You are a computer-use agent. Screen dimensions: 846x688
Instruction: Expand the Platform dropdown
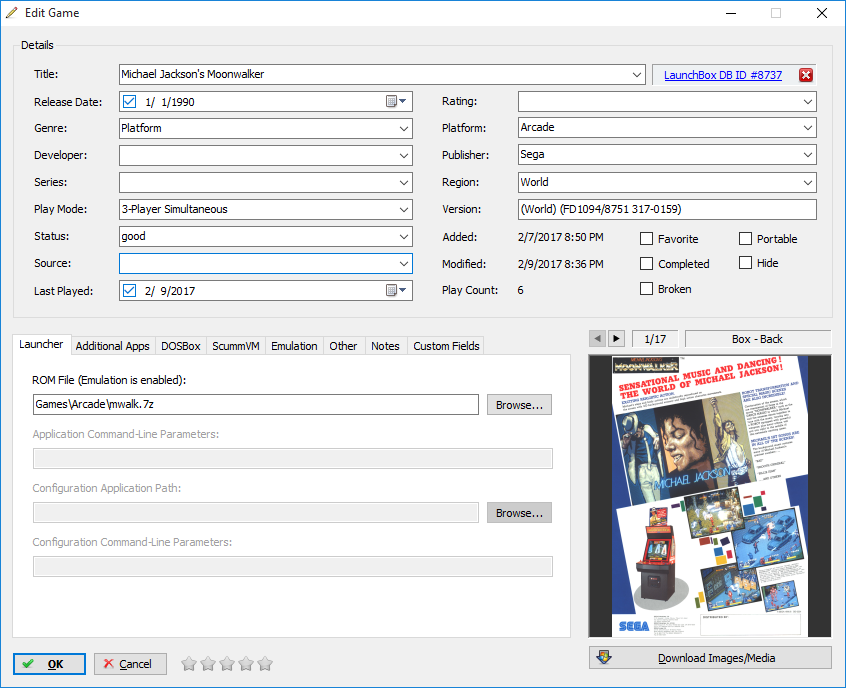coord(808,128)
